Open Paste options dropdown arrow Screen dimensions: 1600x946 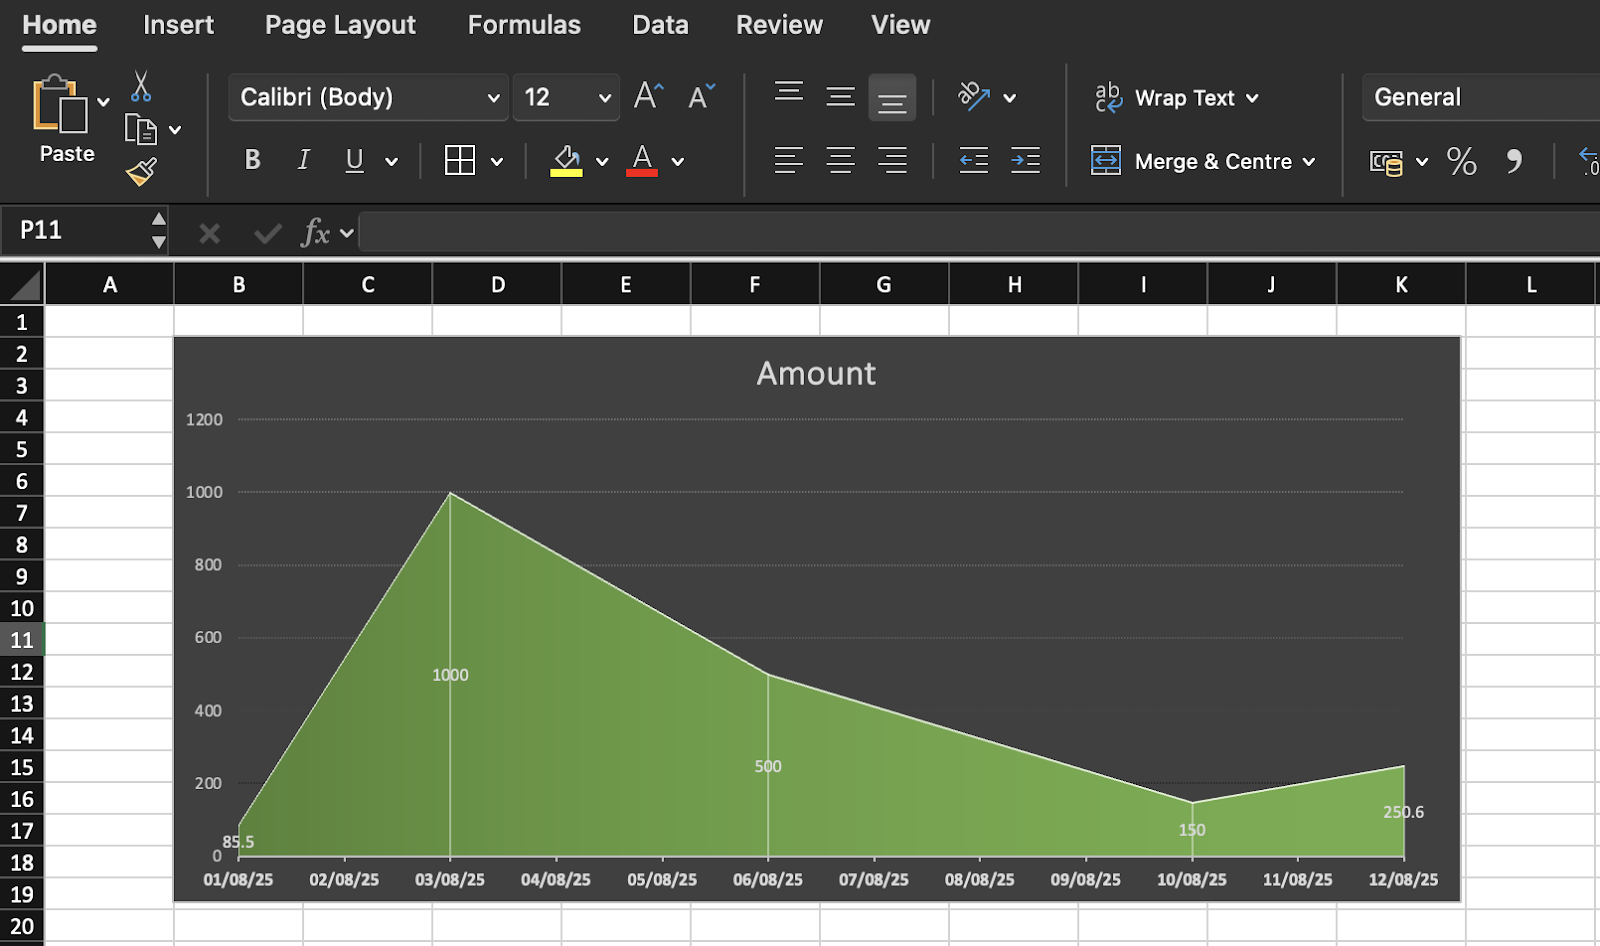103,102
